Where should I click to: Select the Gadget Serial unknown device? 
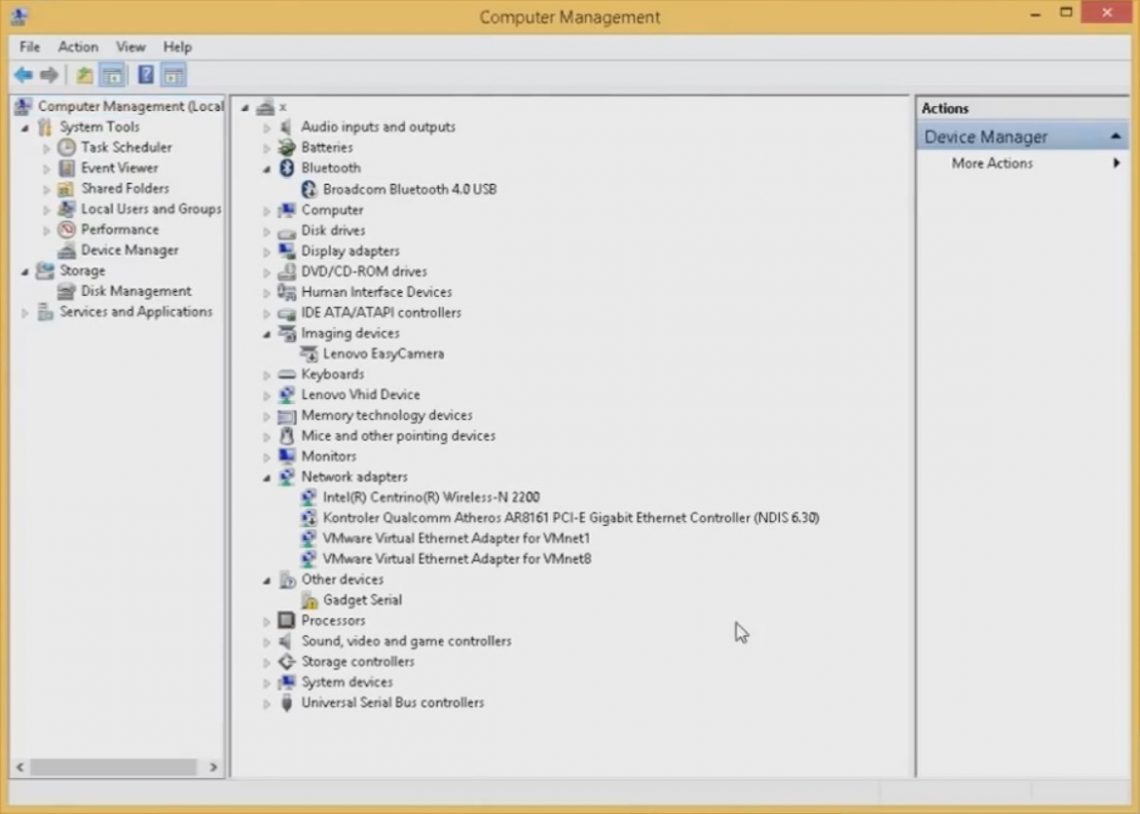[x=363, y=600]
